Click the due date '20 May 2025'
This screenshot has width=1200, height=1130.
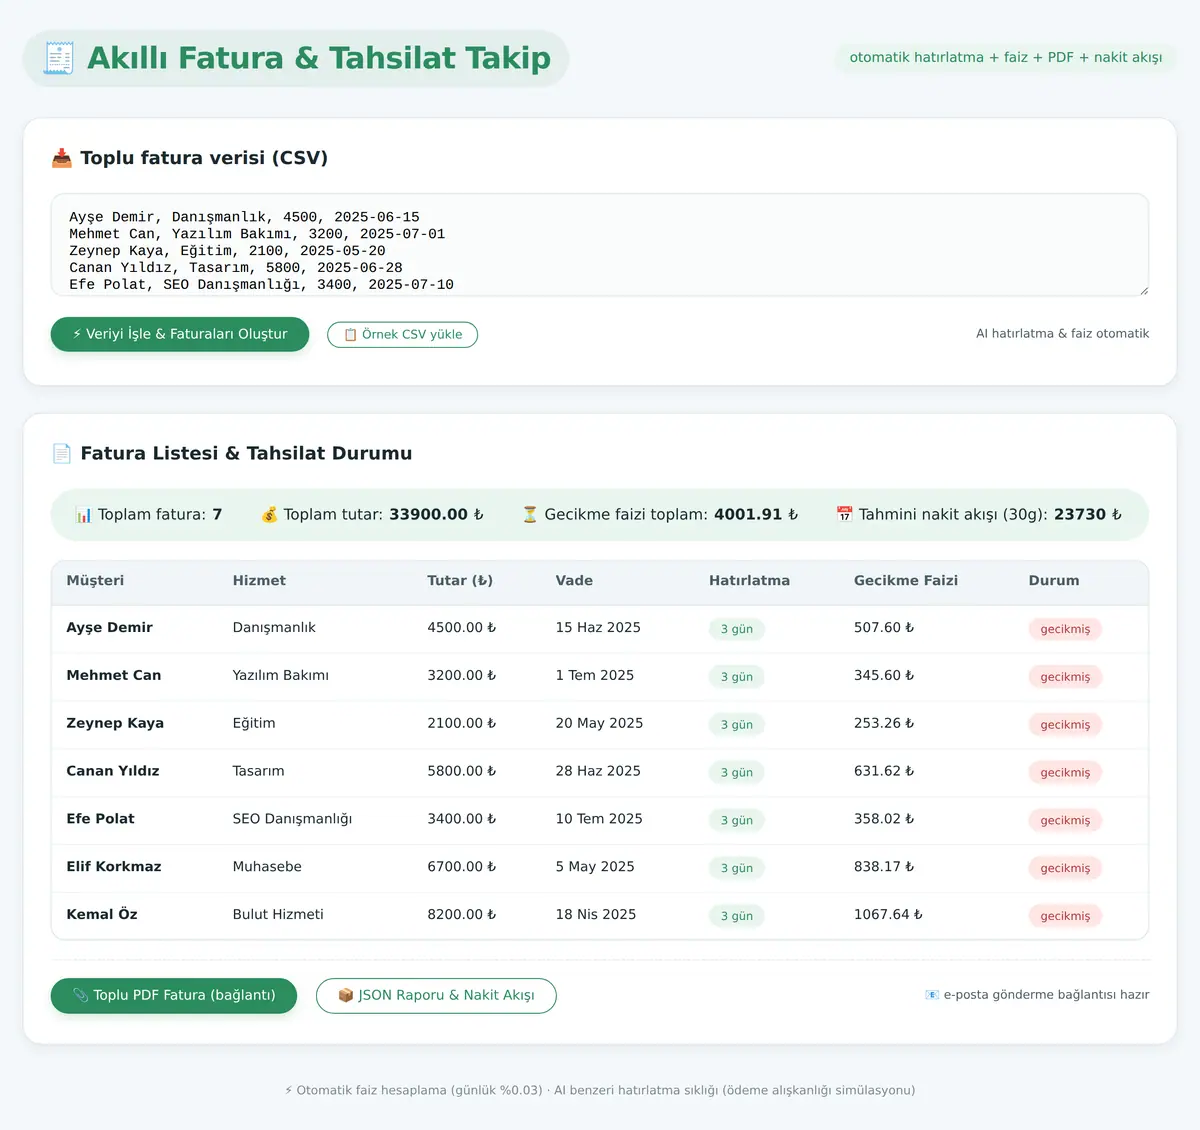pyautogui.click(x=599, y=724)
